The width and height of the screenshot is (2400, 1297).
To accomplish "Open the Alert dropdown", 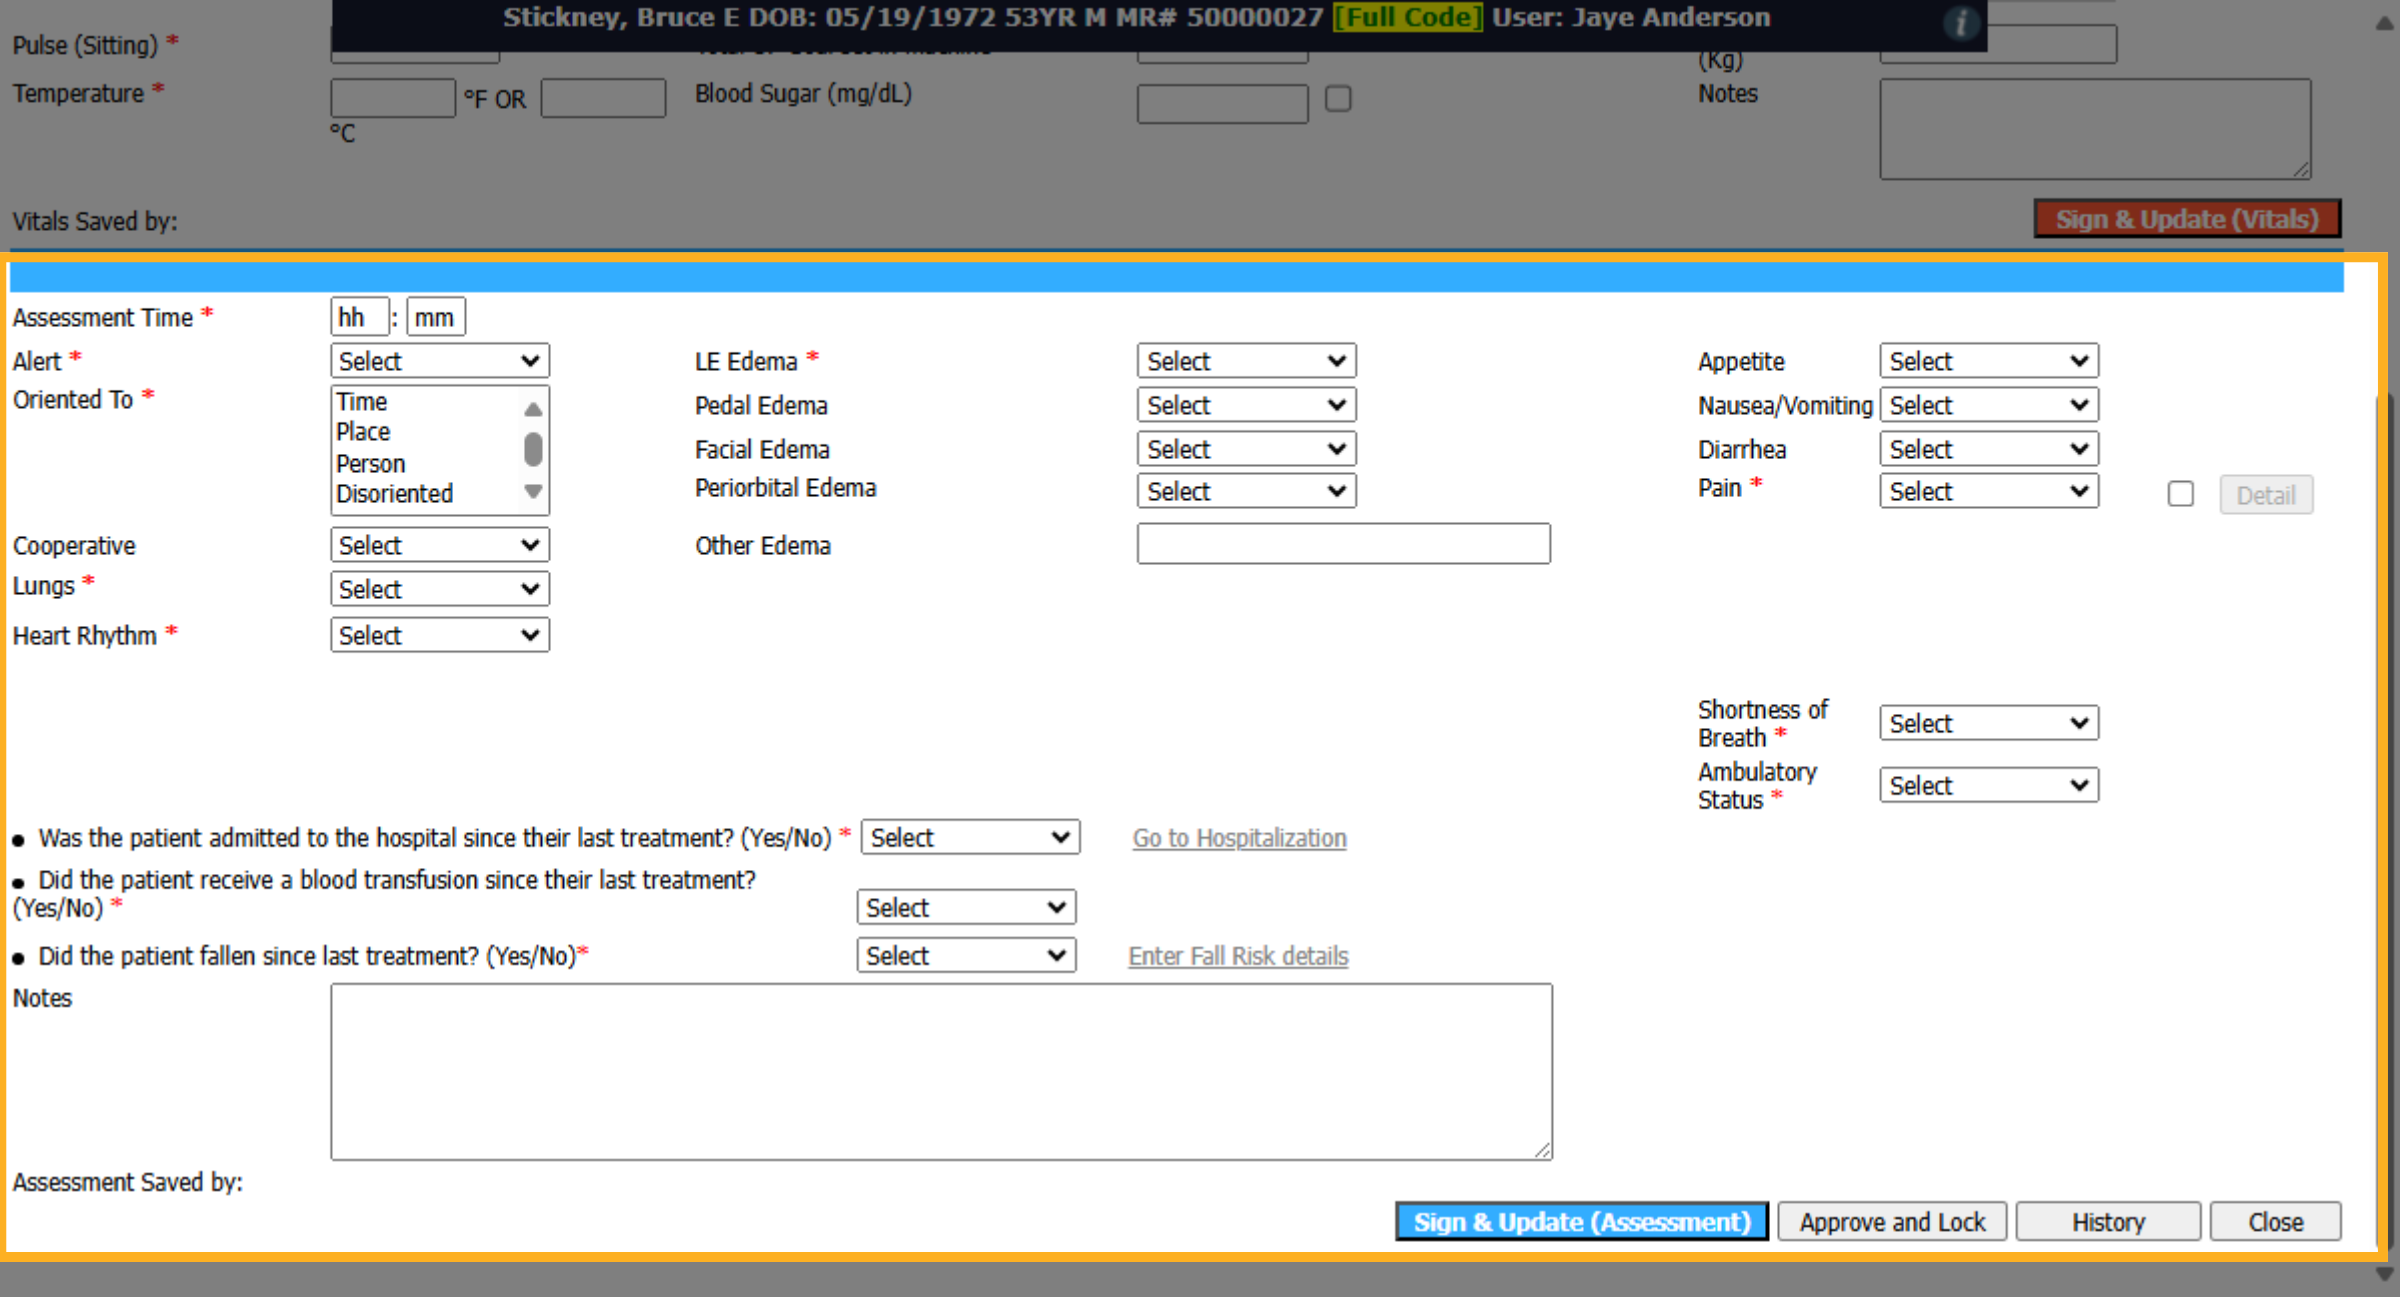I will (x=440, y=361).
